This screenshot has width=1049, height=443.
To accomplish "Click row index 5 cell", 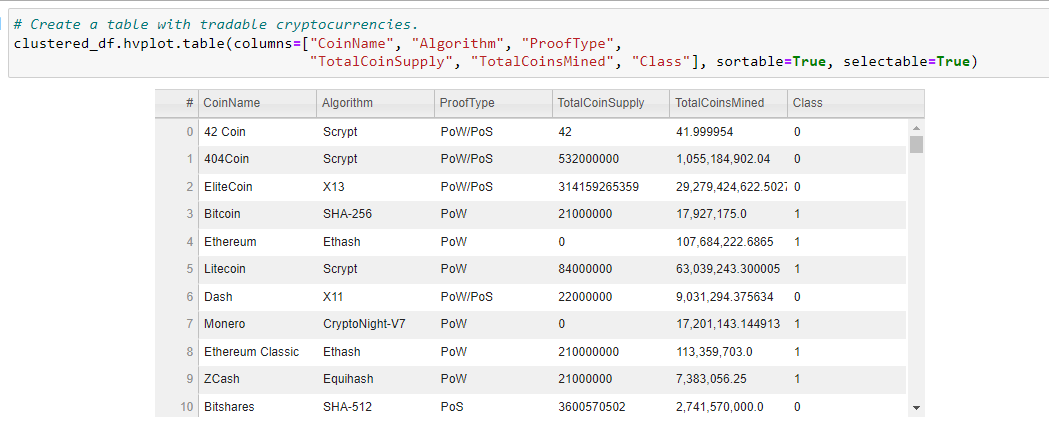I will click(177, 269).
